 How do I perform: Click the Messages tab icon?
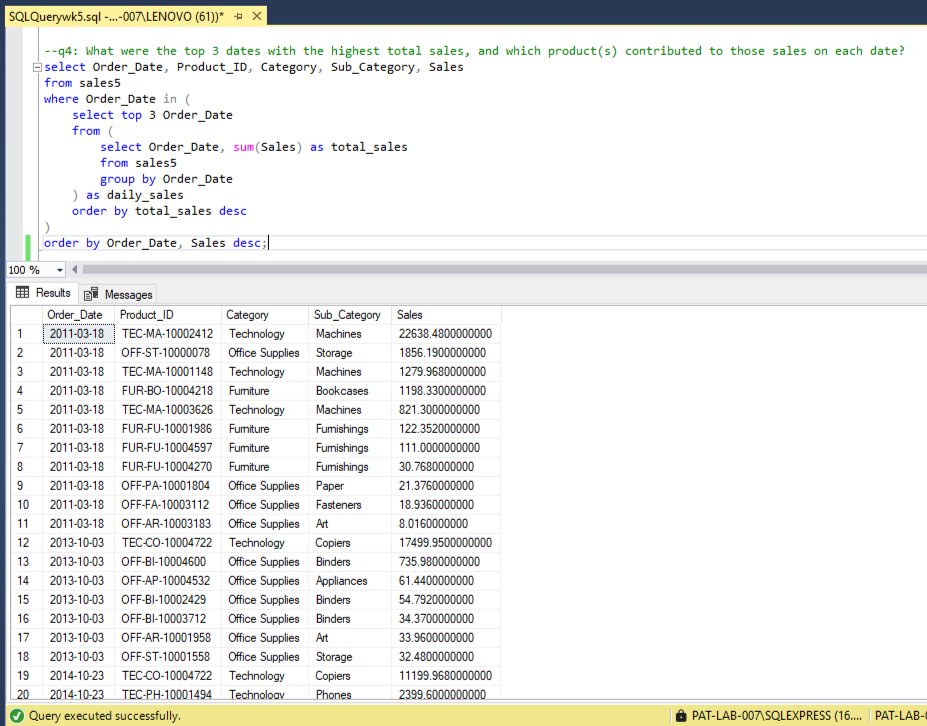(90, 294)
